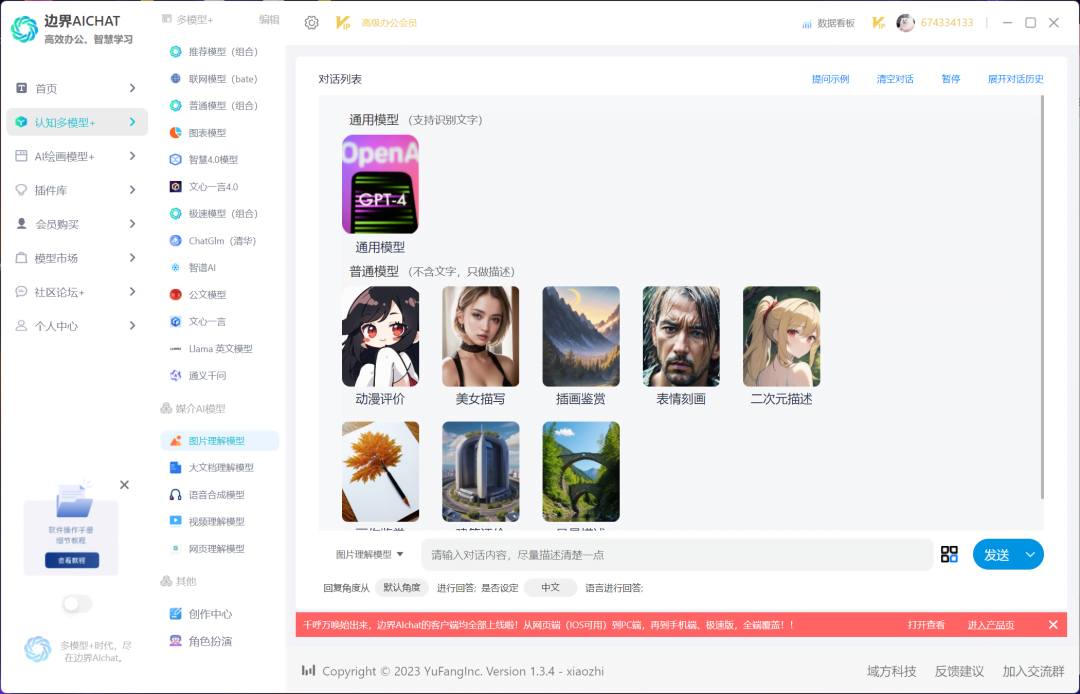Open the settings gear in the top bar
This screenshot has height=694, width=1080.
pyautogui.click(x=311, y=21)
